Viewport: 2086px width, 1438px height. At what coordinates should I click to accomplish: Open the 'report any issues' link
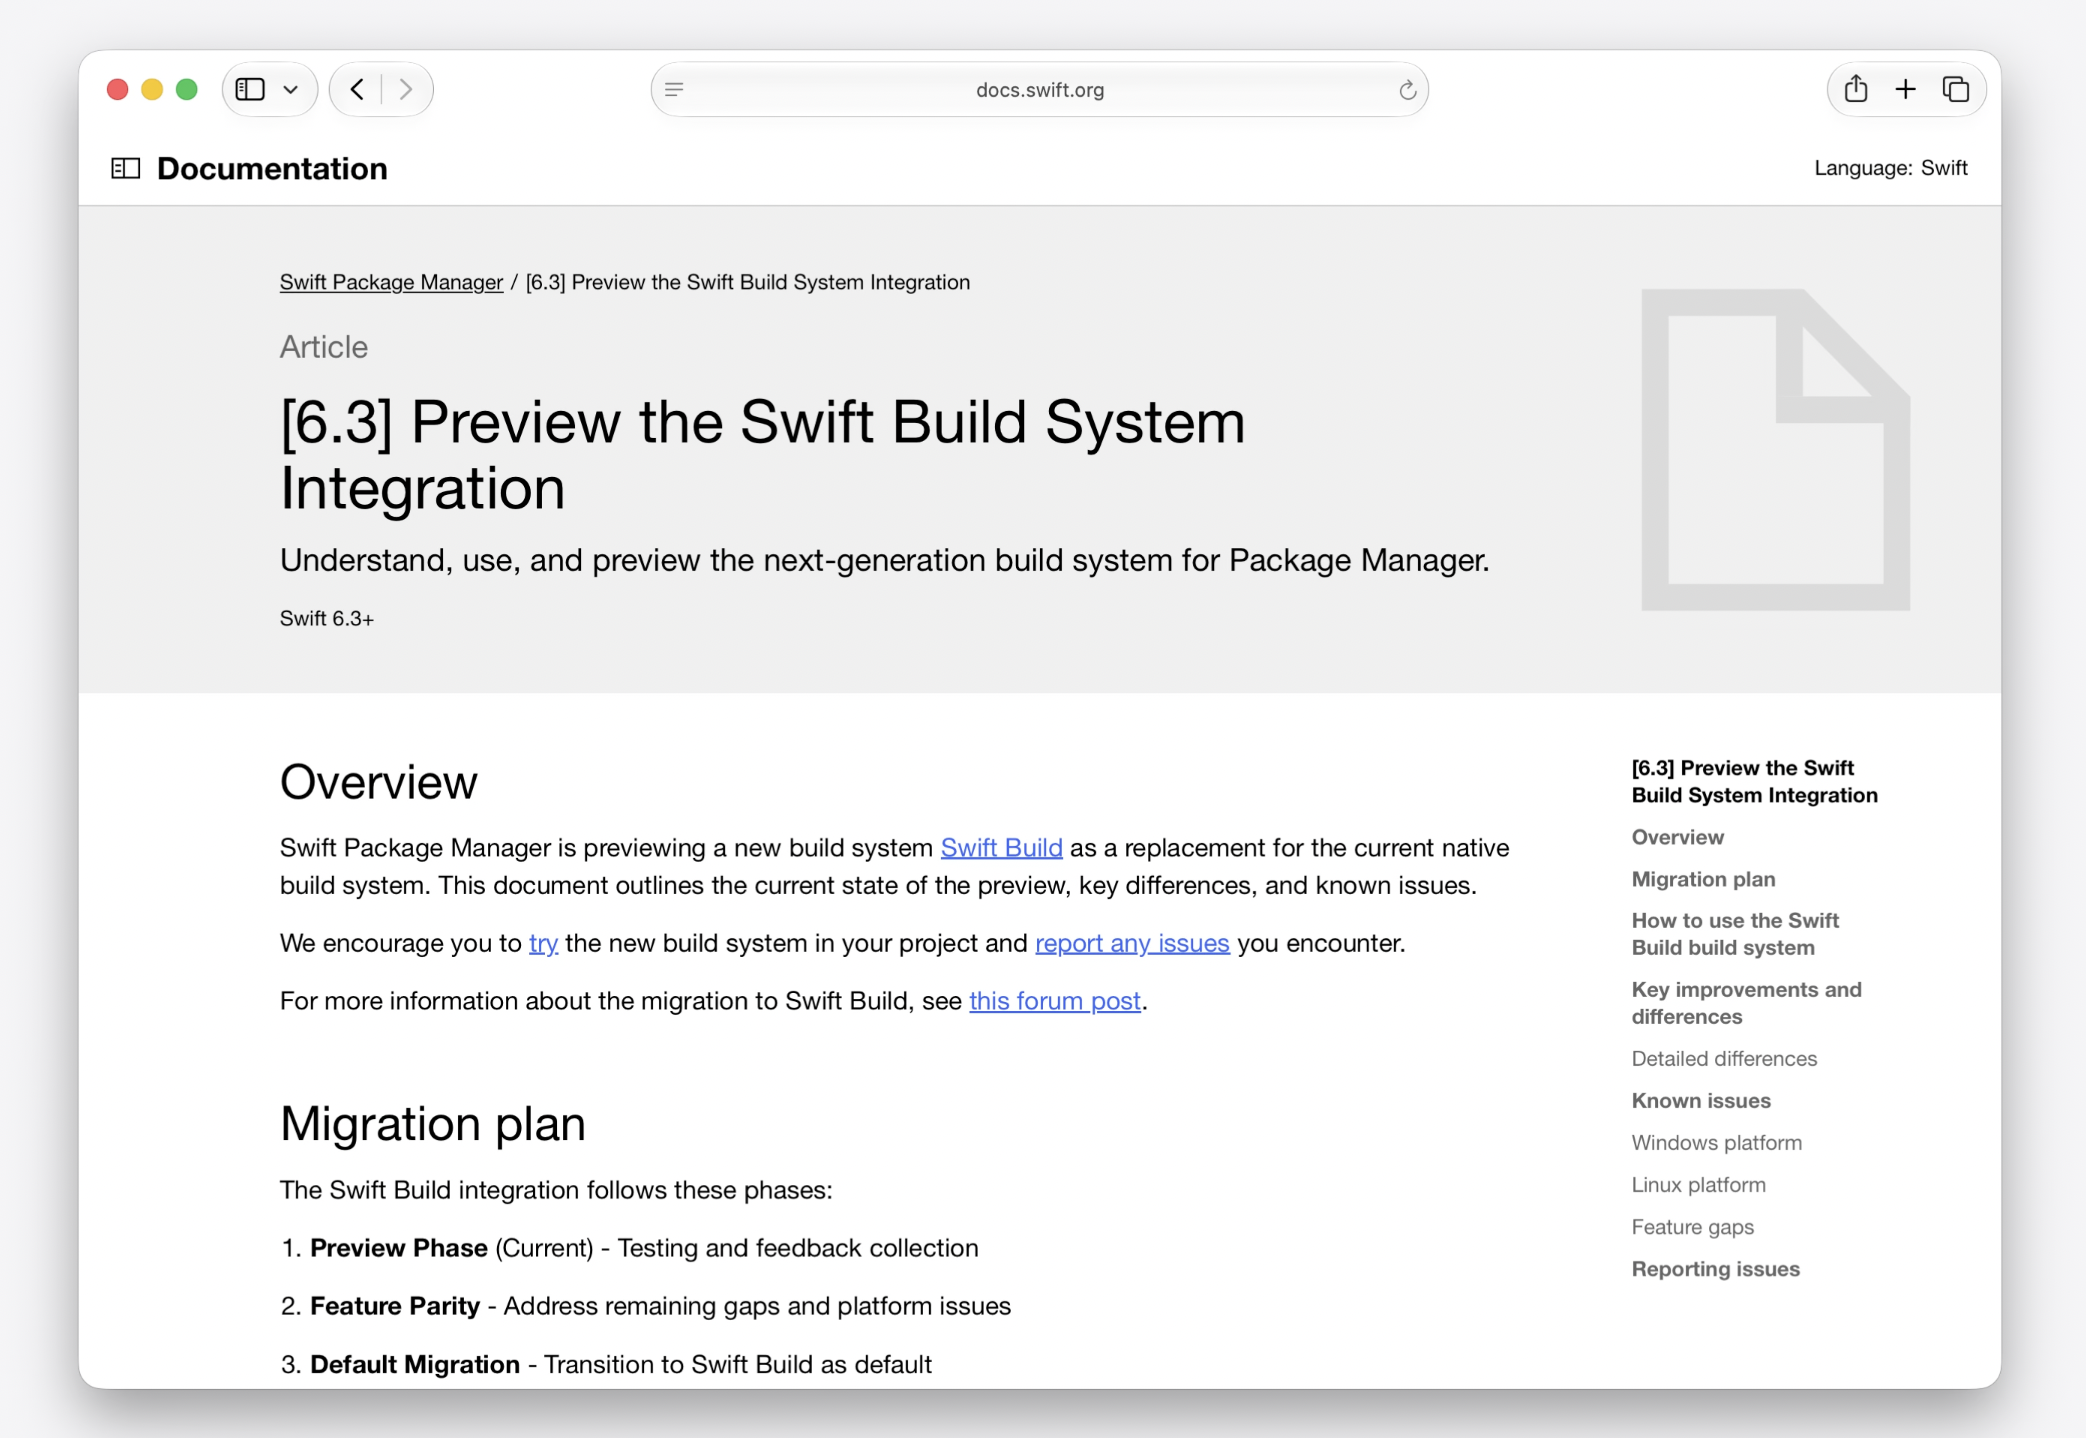click(x=1132, y=943)
